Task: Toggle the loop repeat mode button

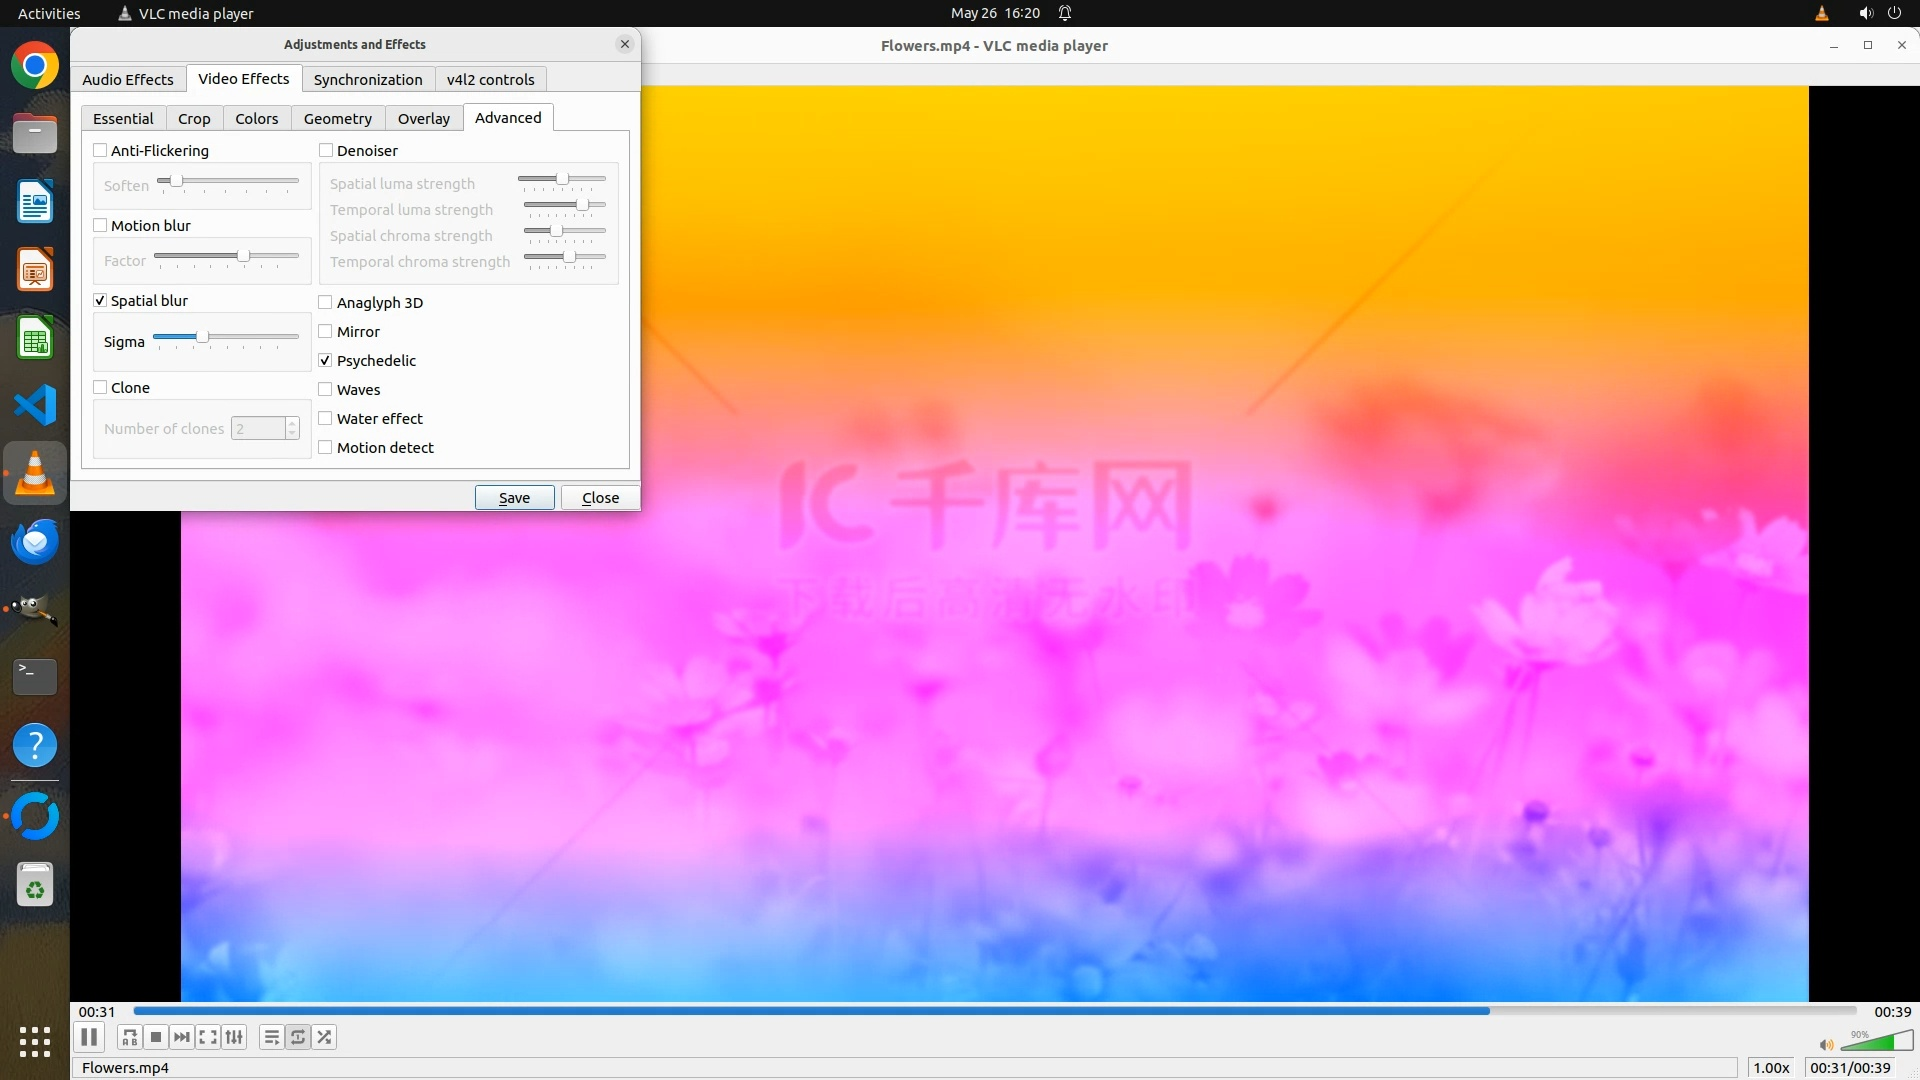Action: tap(298, 1037)
